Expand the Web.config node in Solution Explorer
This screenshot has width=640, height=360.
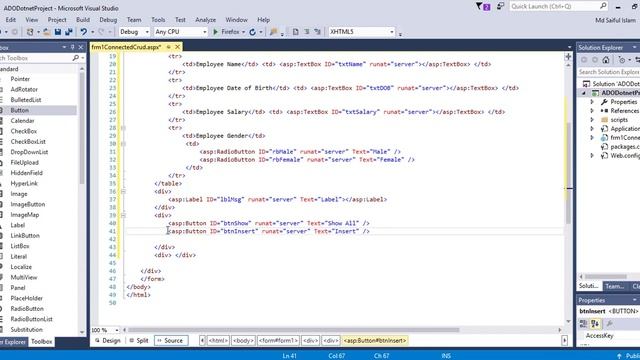coord(592,156)
